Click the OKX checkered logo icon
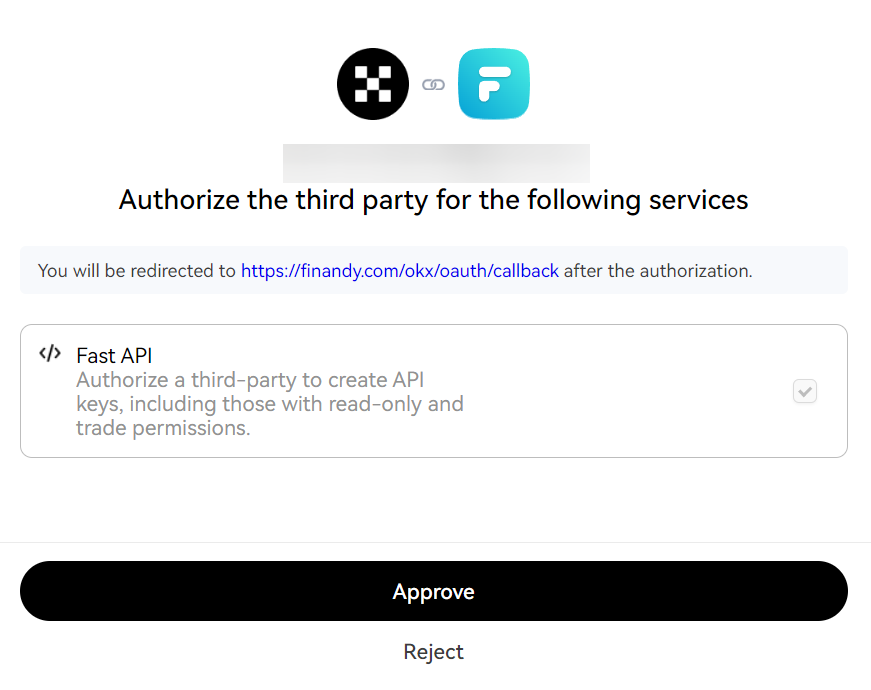The width and height of the screenshot is (871, 690). pos(373,85)
